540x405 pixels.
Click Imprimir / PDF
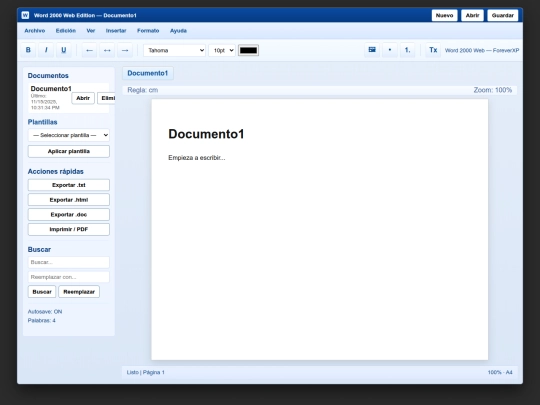point(69,229)
